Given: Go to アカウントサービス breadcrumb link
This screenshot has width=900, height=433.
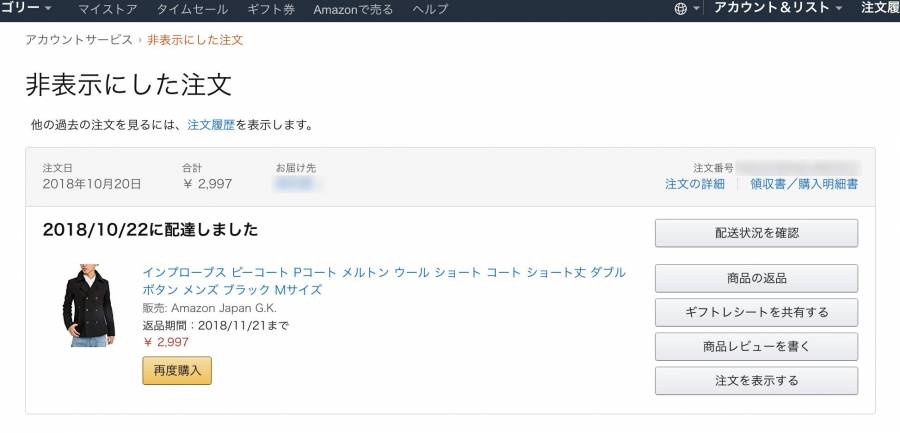Looking at the screenshot, I should tap(79, 40).
